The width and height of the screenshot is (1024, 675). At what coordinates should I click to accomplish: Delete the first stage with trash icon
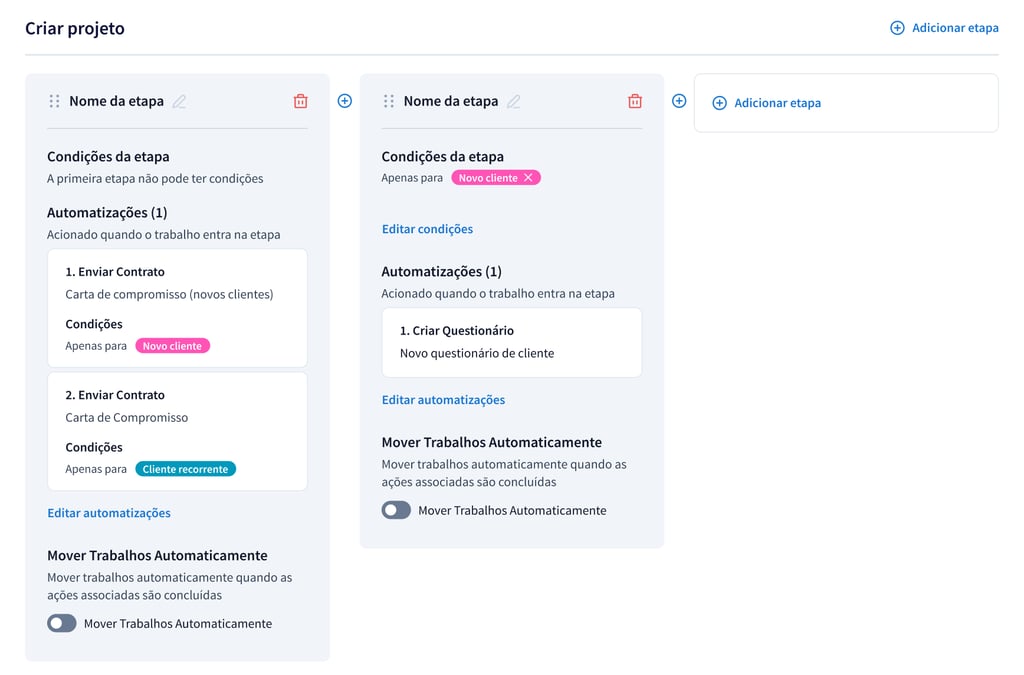[x=300, y=101]
